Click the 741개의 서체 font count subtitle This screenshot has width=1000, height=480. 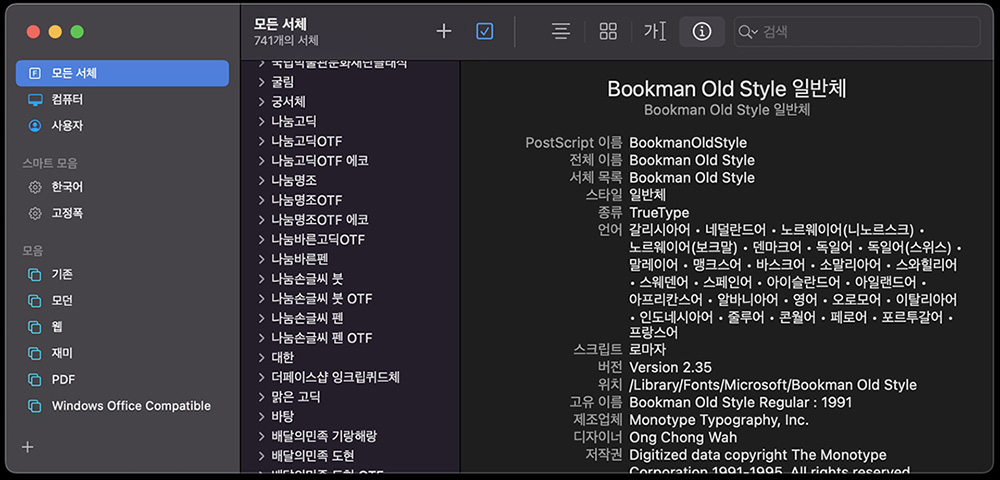(286, 41)
